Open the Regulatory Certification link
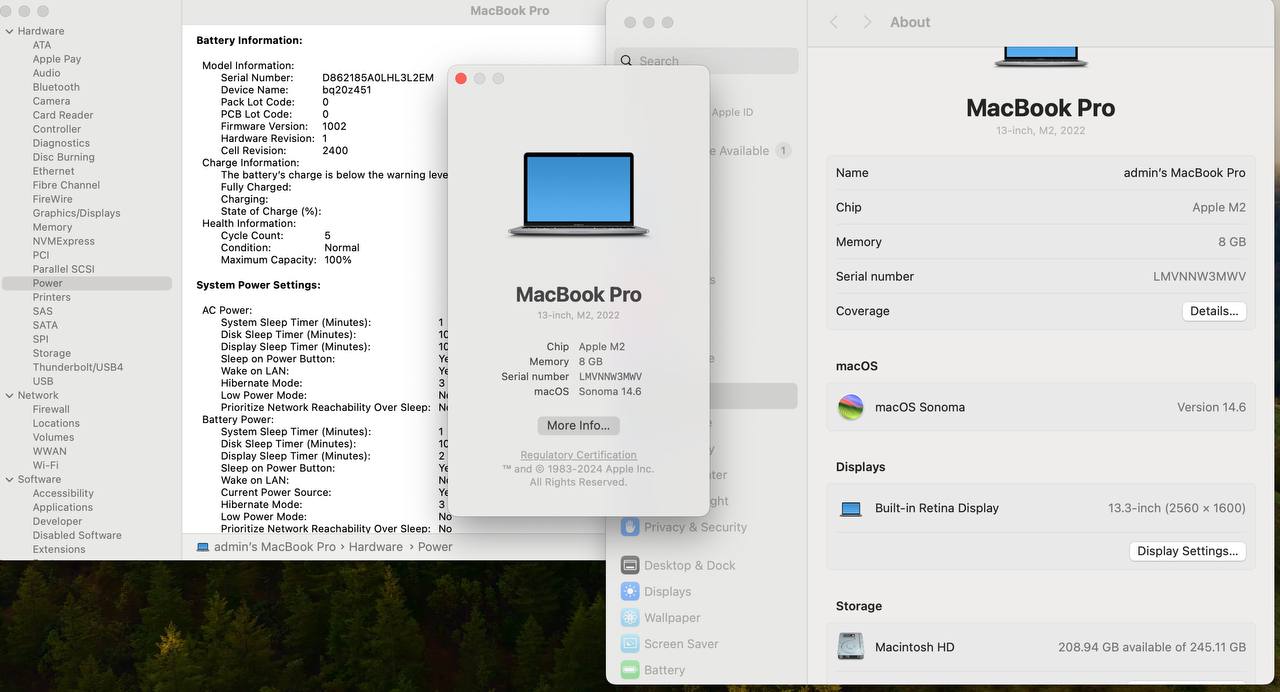1280x692 pixels. (578, 455)
